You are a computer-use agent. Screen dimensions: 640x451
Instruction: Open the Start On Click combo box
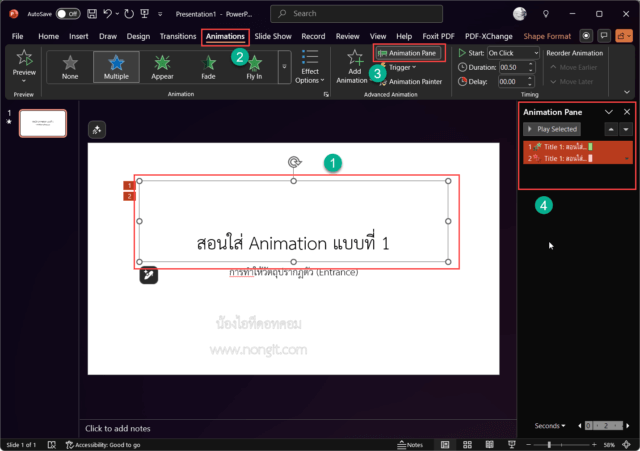(513, 53)
